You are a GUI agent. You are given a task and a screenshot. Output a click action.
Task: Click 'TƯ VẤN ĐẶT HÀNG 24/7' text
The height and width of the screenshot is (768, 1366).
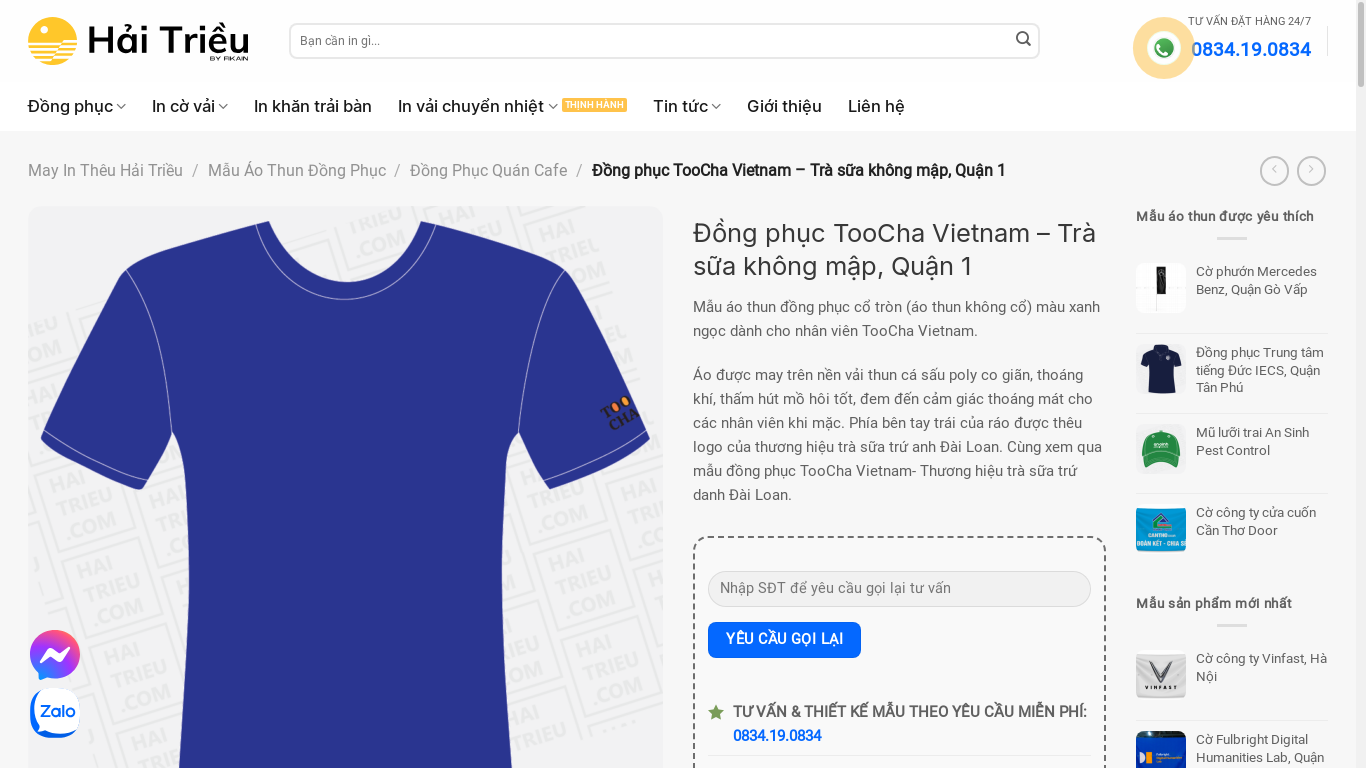[x=1249, y=21]
